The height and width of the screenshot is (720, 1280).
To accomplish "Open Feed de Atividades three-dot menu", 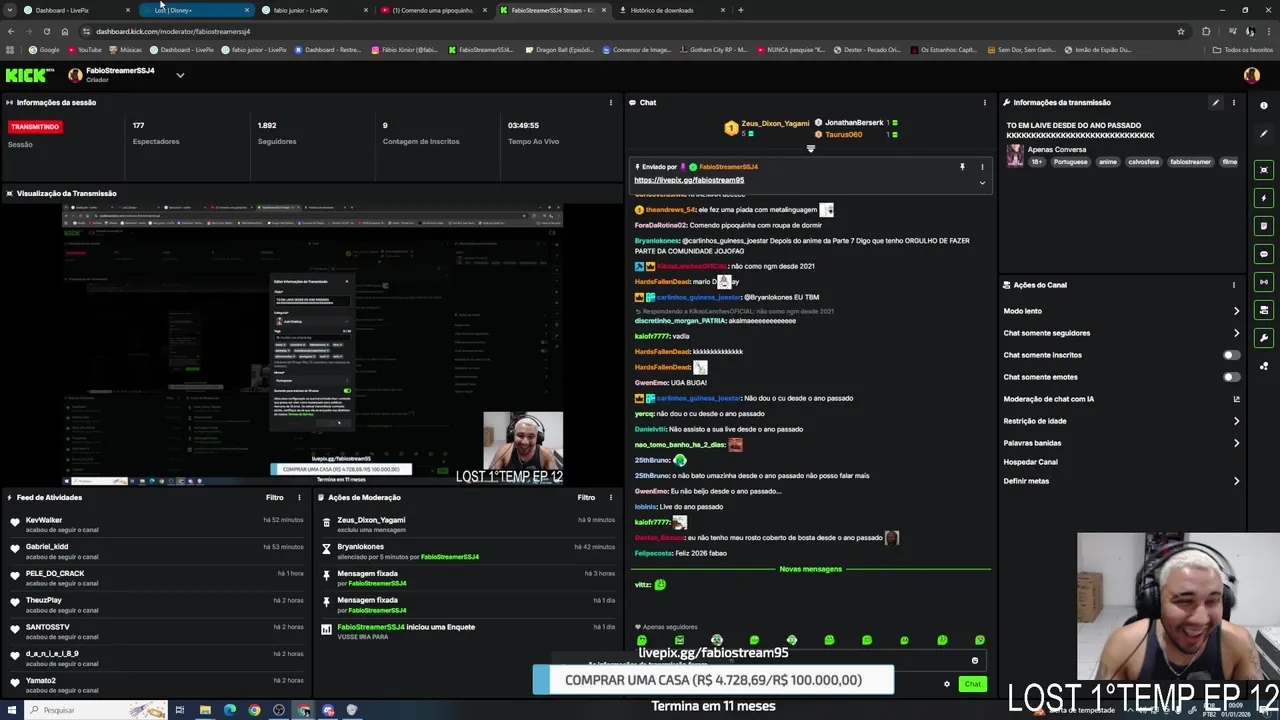I will click(x=299, y=497).
